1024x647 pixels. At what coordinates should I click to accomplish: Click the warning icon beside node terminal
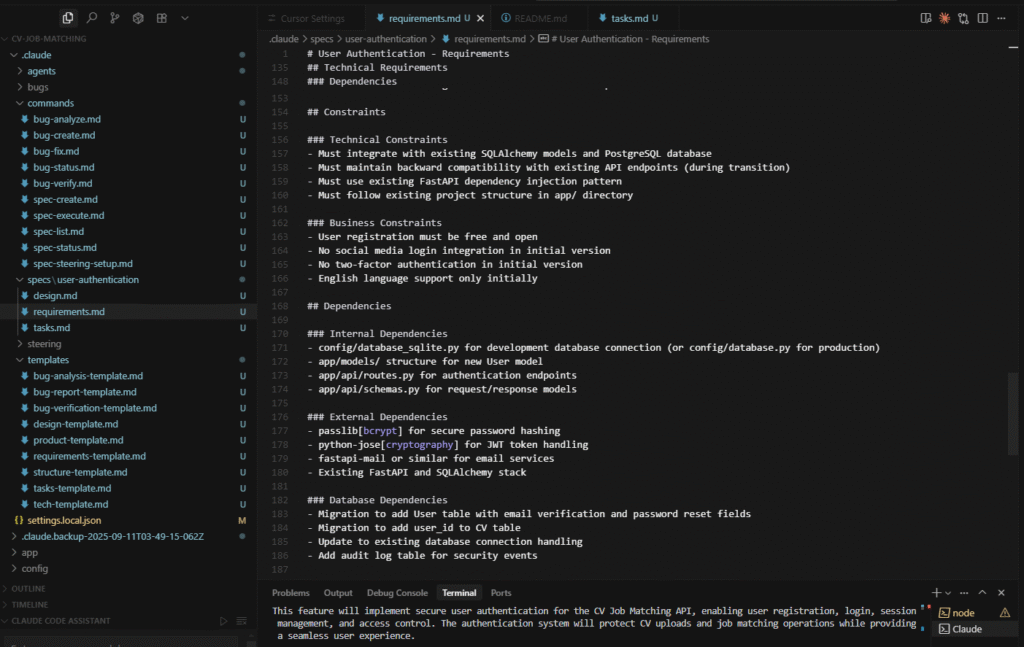pyautogui.click(x=1004, y=612)
